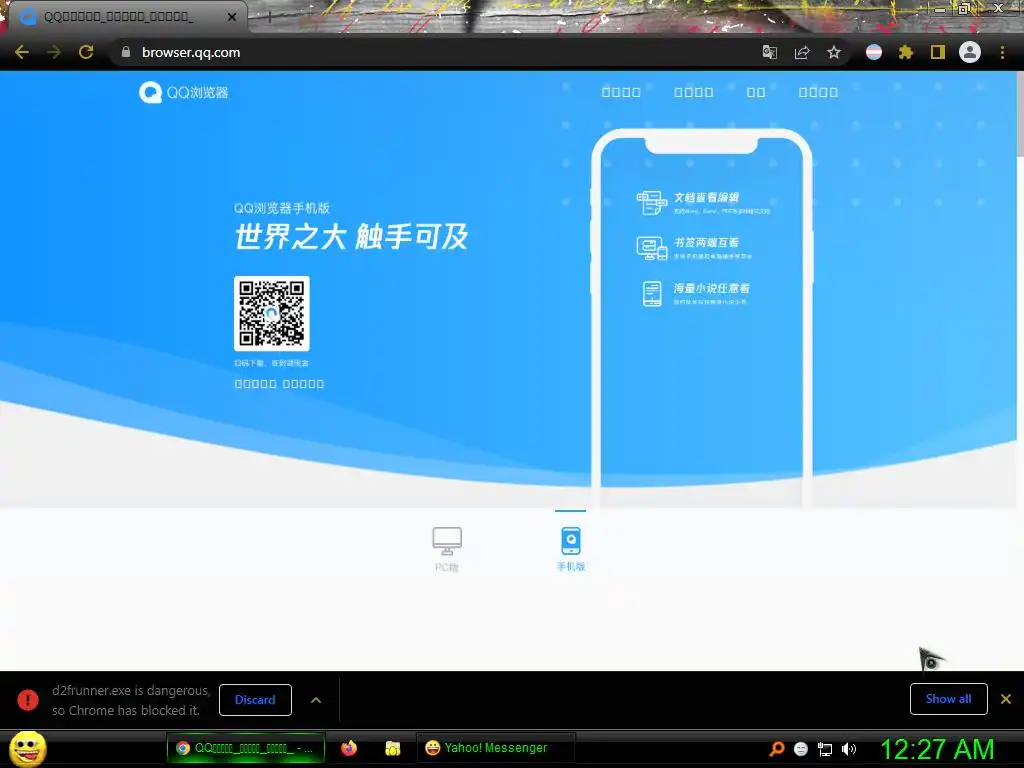This screenshot has height=768, width=1024.
Task: Open the network tray icon
Action: [x=825, y=749]
